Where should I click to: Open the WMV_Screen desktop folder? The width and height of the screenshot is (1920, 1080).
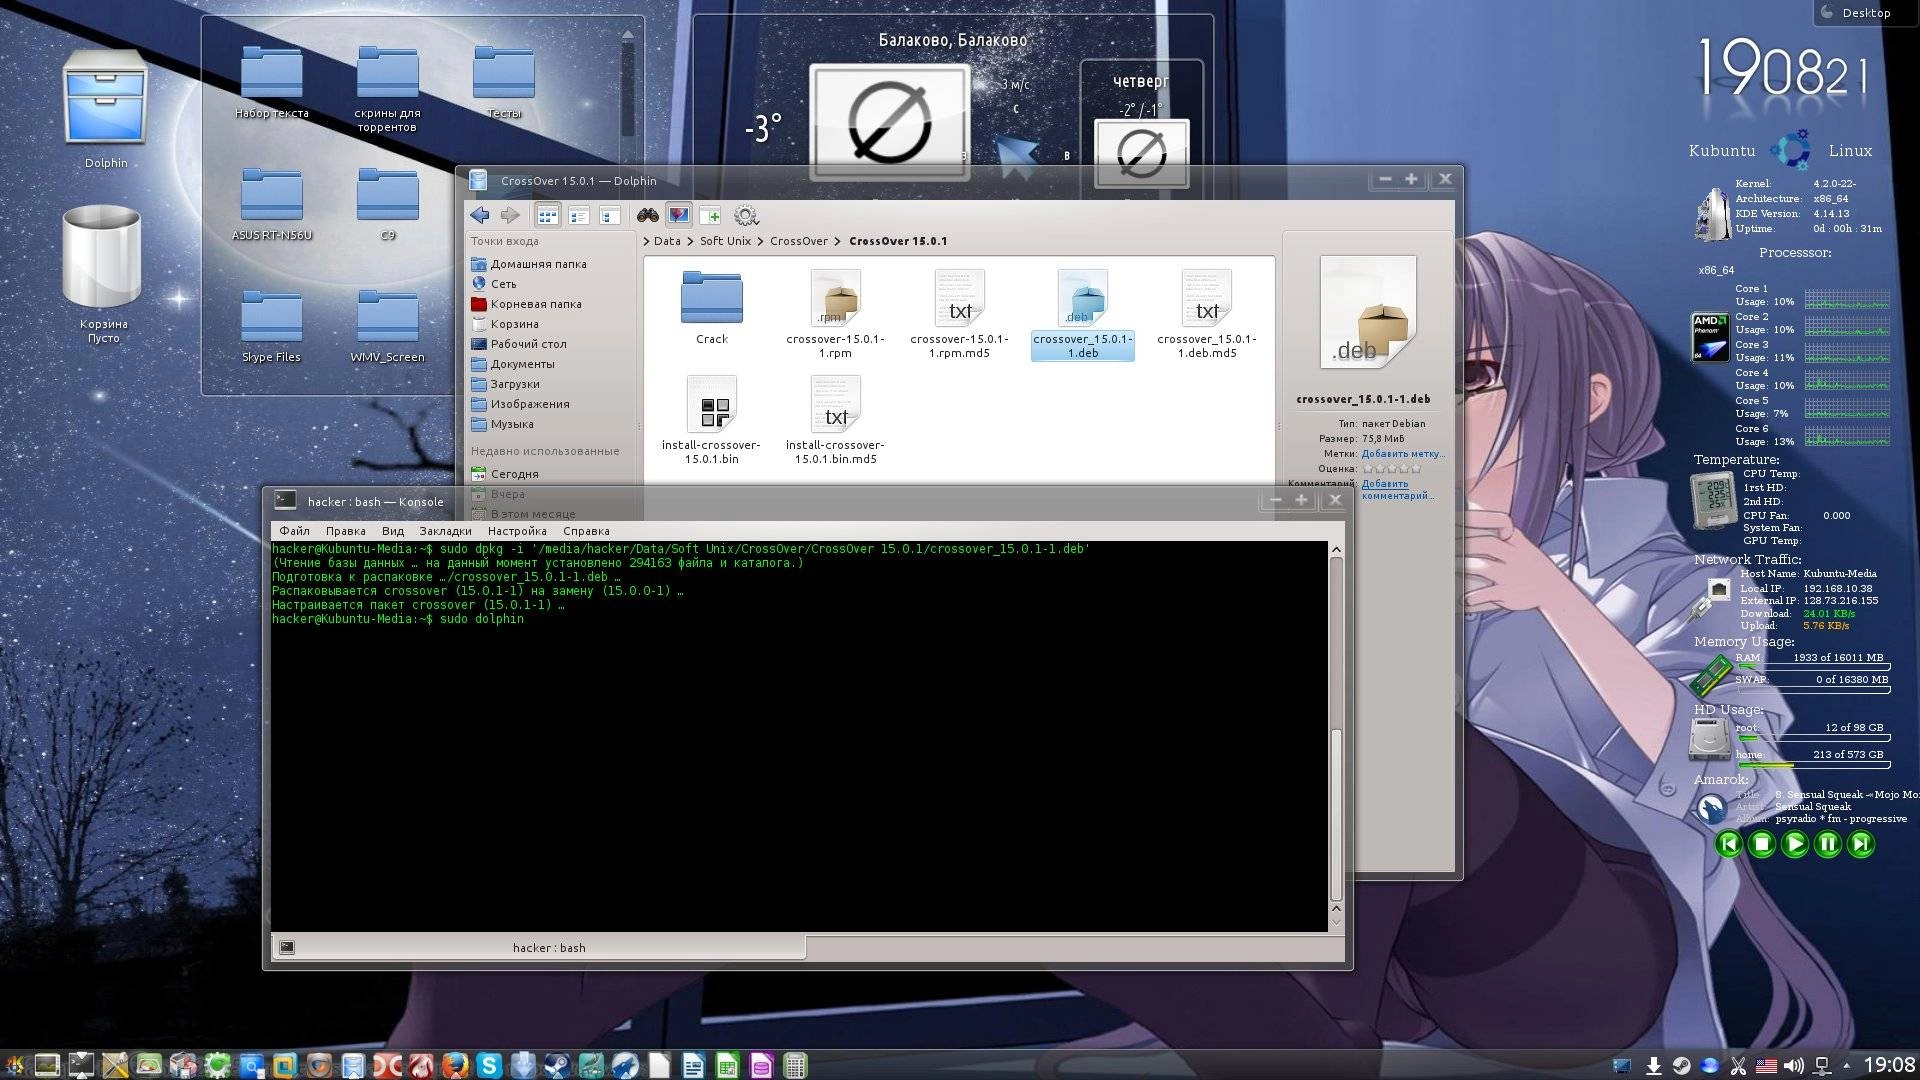[x=387, y=326]
